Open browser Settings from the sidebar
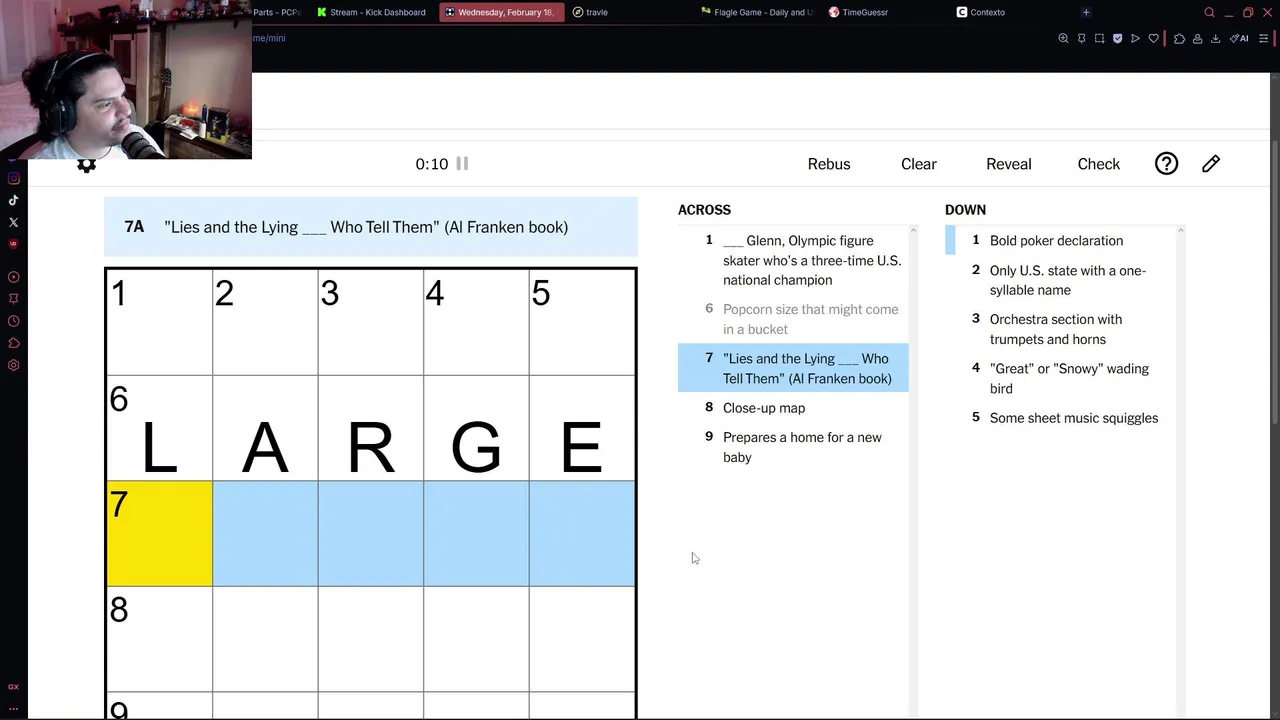The width and height of the screenshot is (1280, 720). (13, 365)
